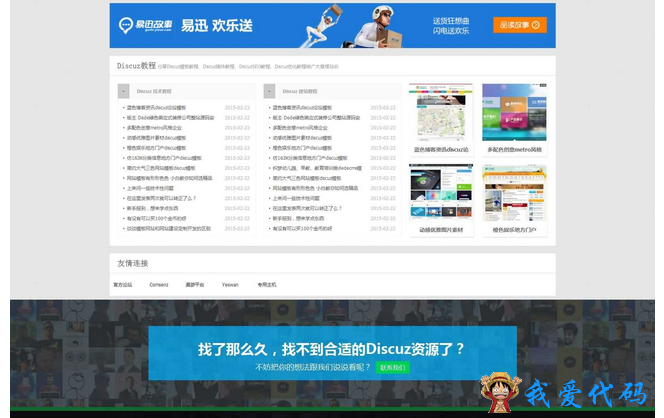Open the 专用主机 friendly link

(x=267, y=285)
